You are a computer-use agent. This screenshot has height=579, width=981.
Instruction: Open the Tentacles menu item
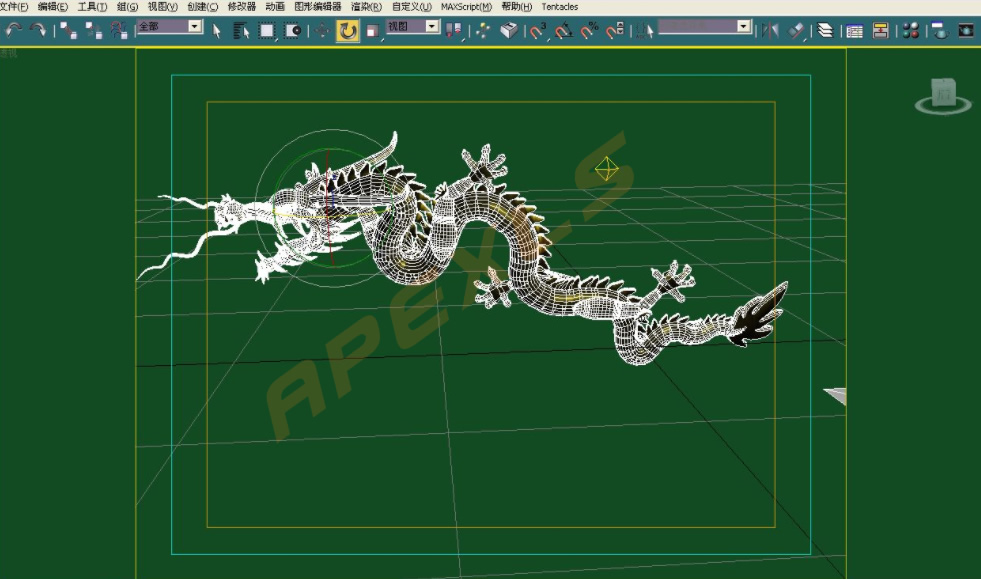[559, 7]
